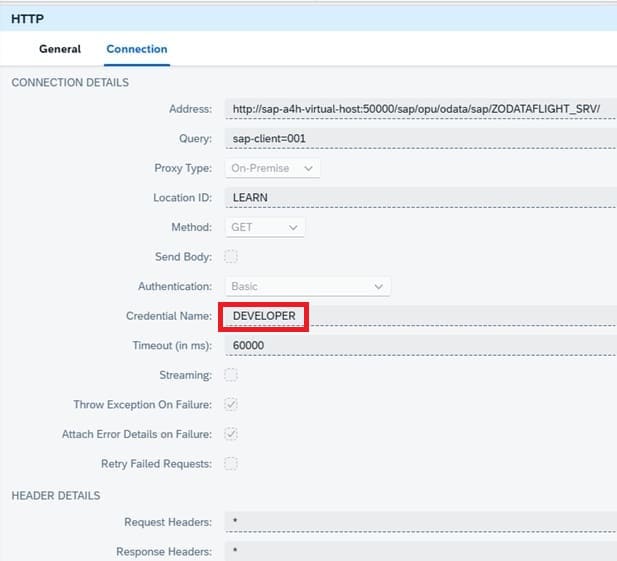The width and height of the screenshot is (617, 561).
Task: Click the Query field containing sap-client=001
Action: pos(420,138)
